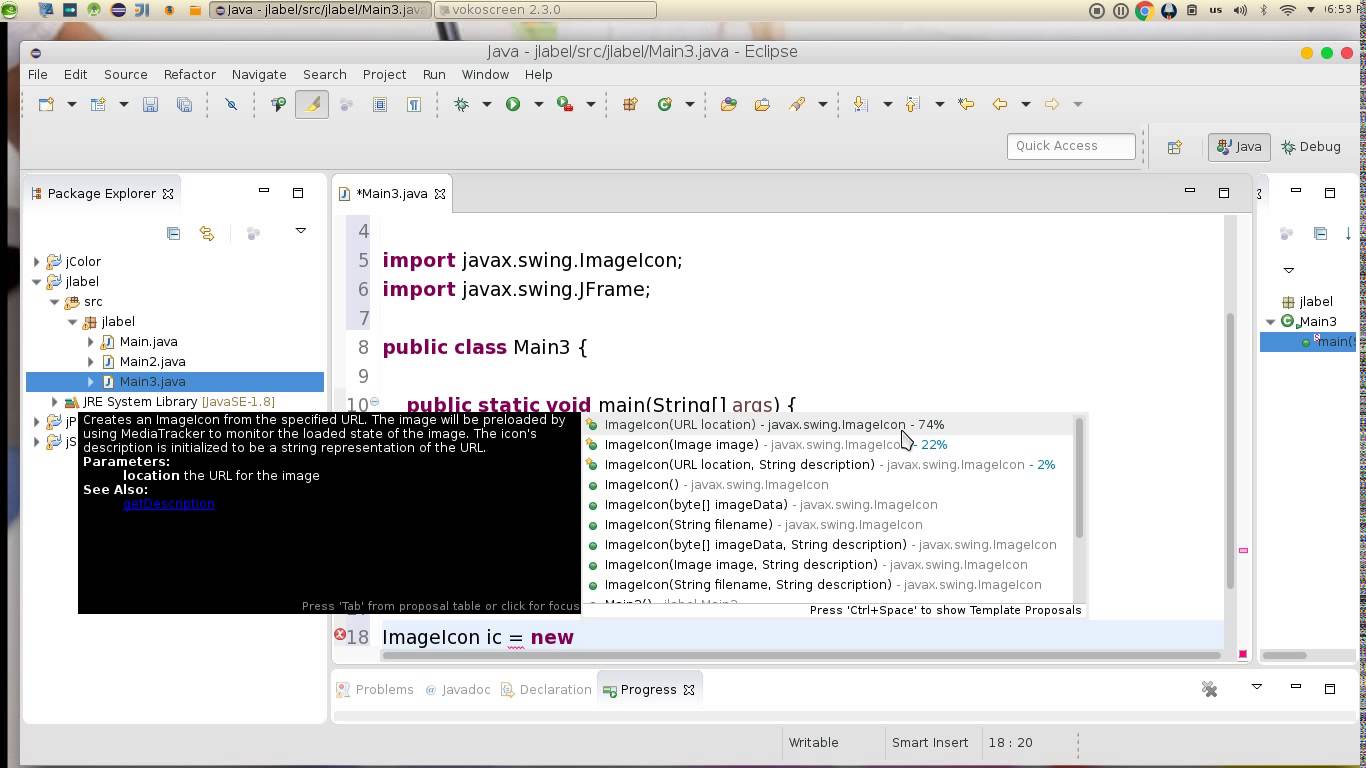Click the Last Edit Location icon
Screen dimensions: 1366x768
pyautogui.click(x=966, y=104)
